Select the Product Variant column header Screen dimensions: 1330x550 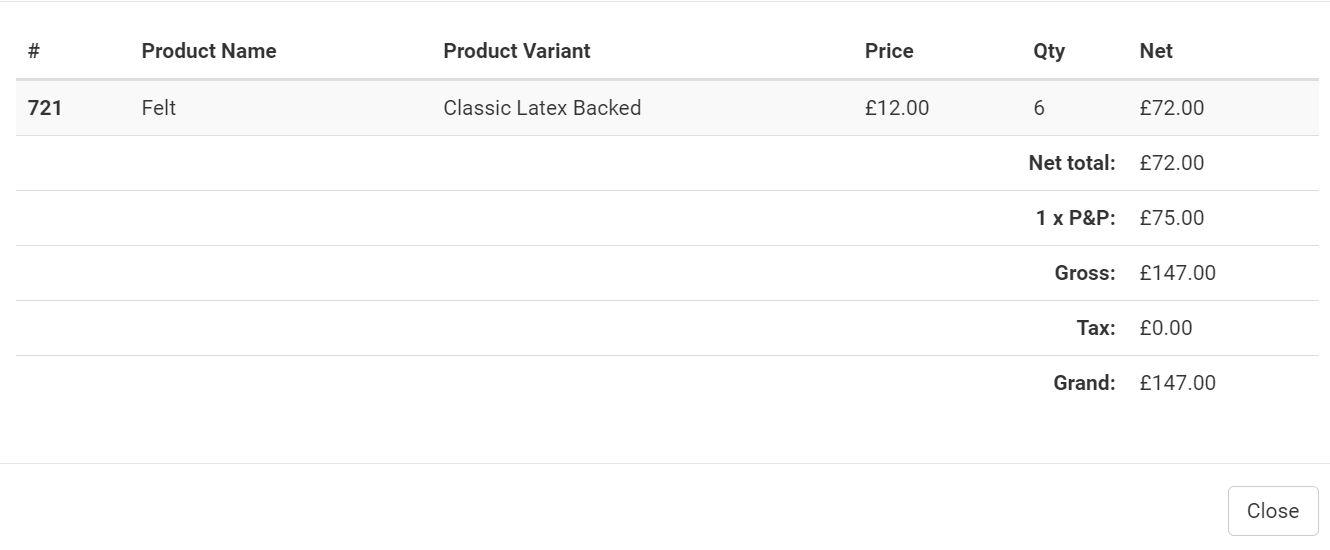pos(517,51)
